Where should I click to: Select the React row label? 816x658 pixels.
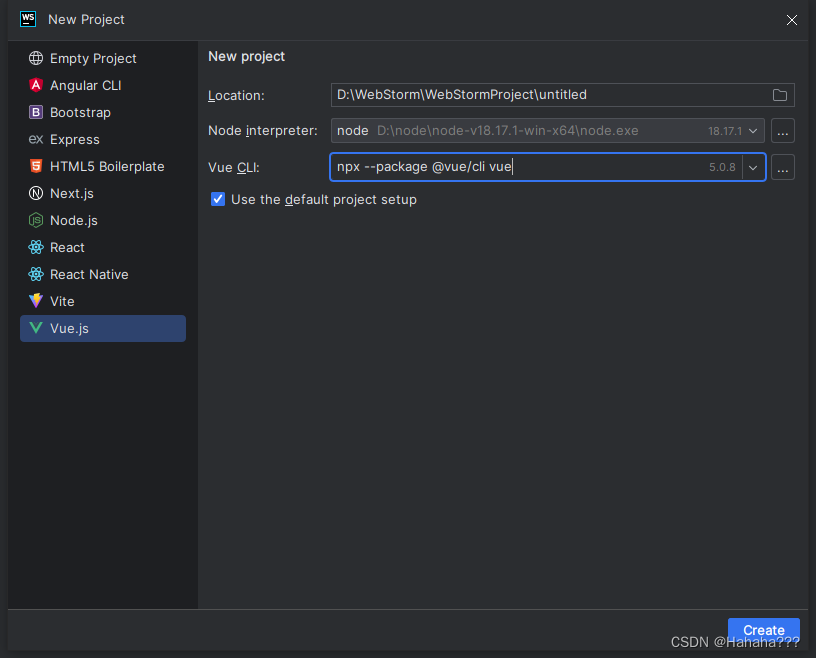pyautogui.click(x=67, y=247)
